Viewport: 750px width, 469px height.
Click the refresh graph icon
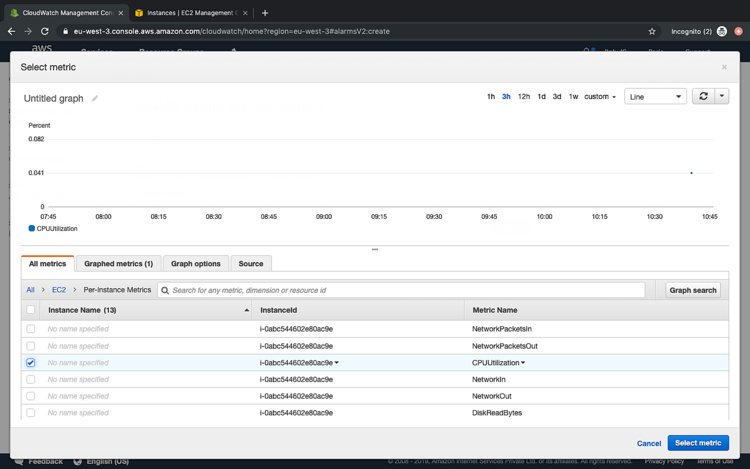pyautogui.click(x=703, y=97)
